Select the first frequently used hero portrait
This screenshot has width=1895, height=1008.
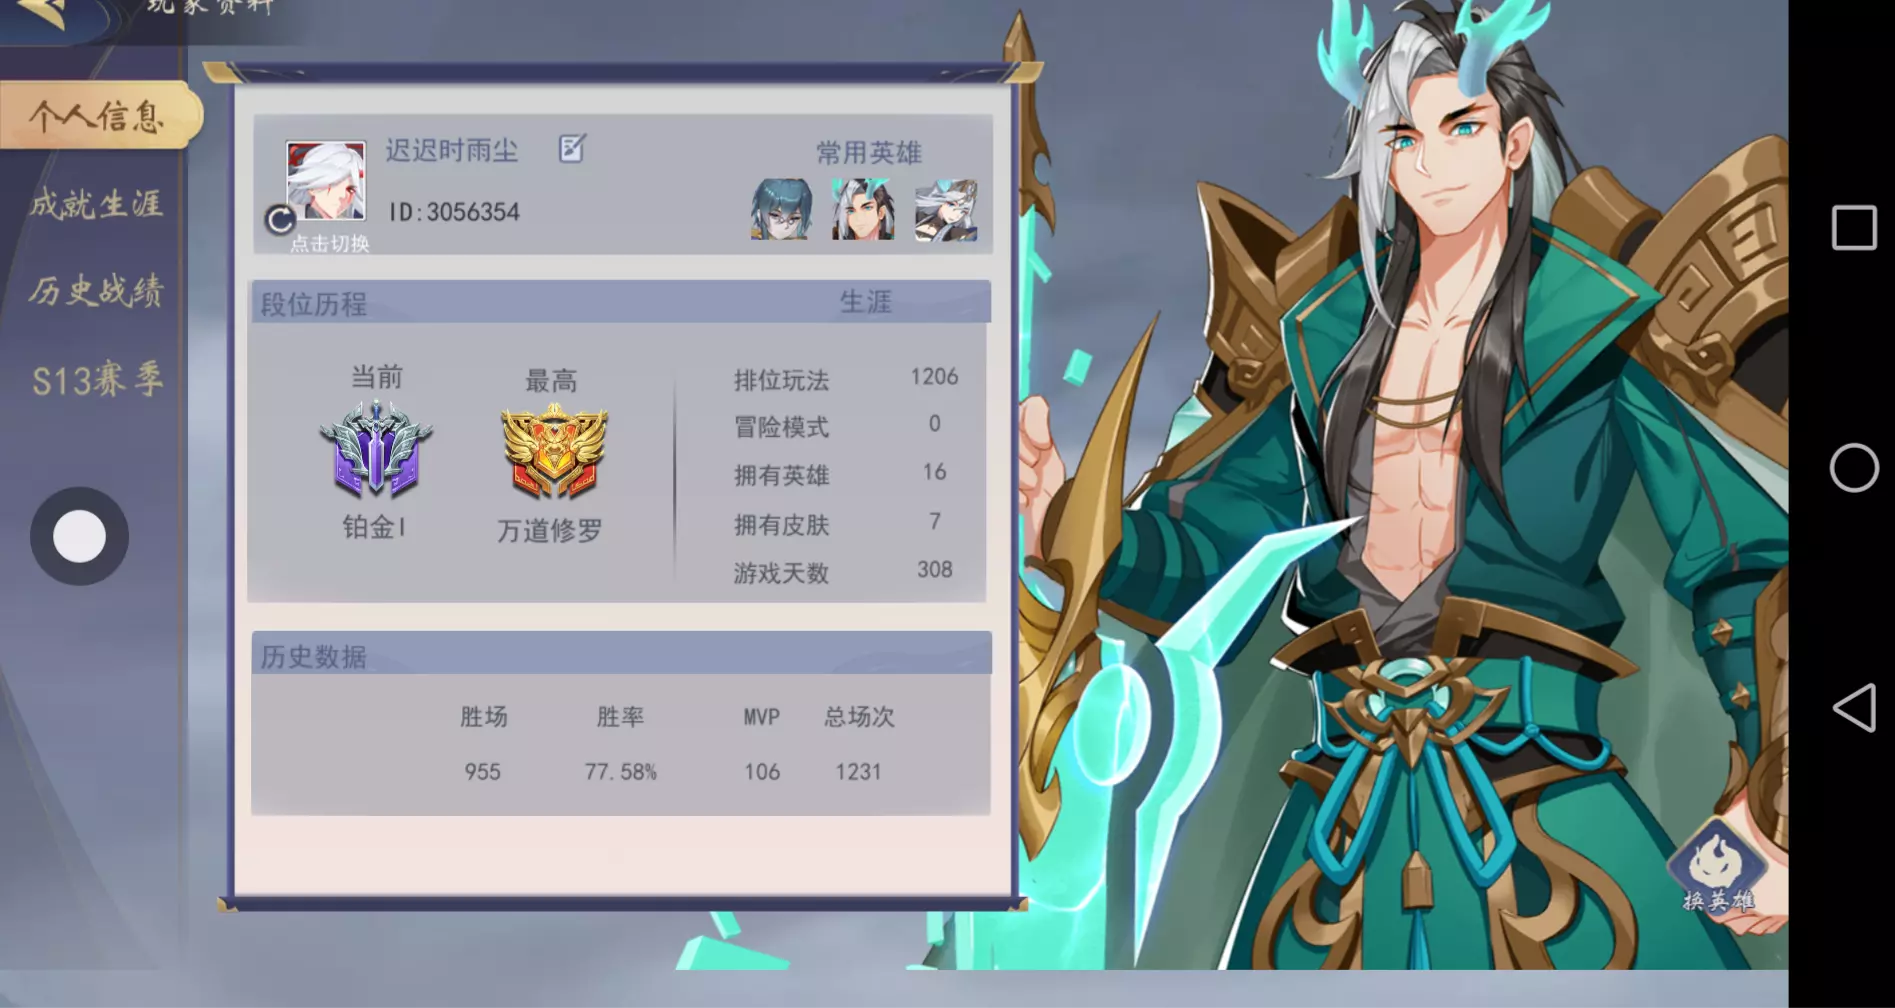[x=781, y=209]
